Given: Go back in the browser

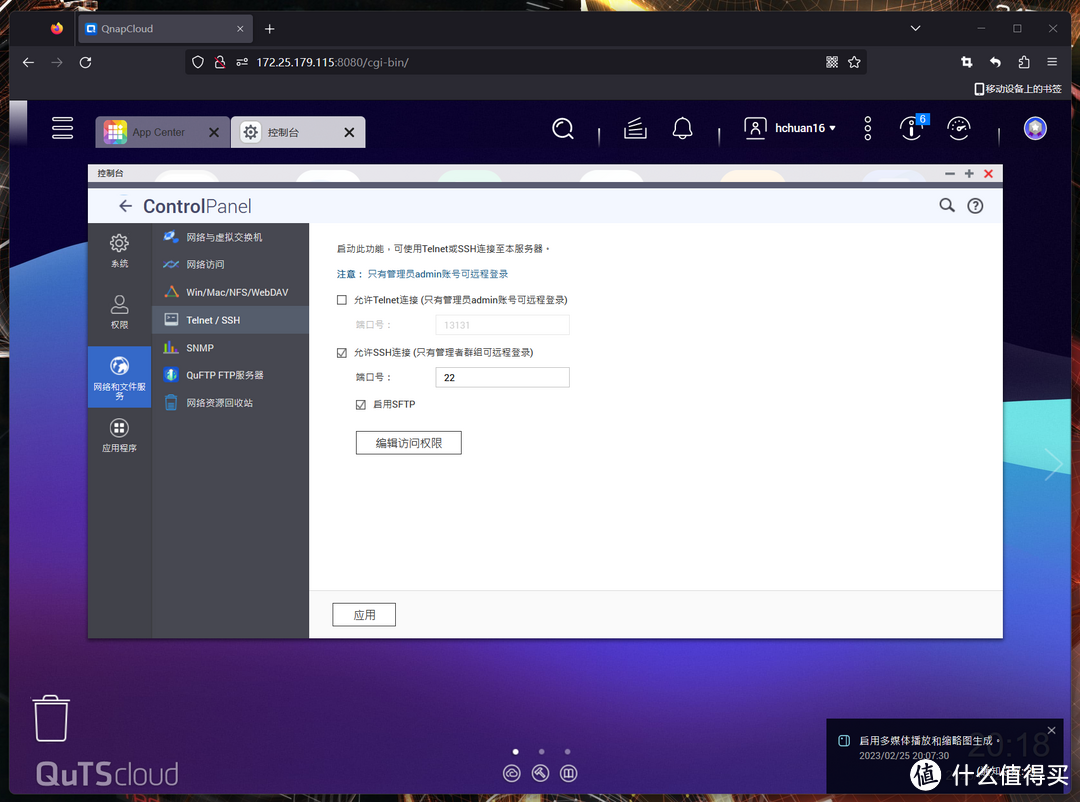Looking at the screenshot, I should (x=28, y=63).
